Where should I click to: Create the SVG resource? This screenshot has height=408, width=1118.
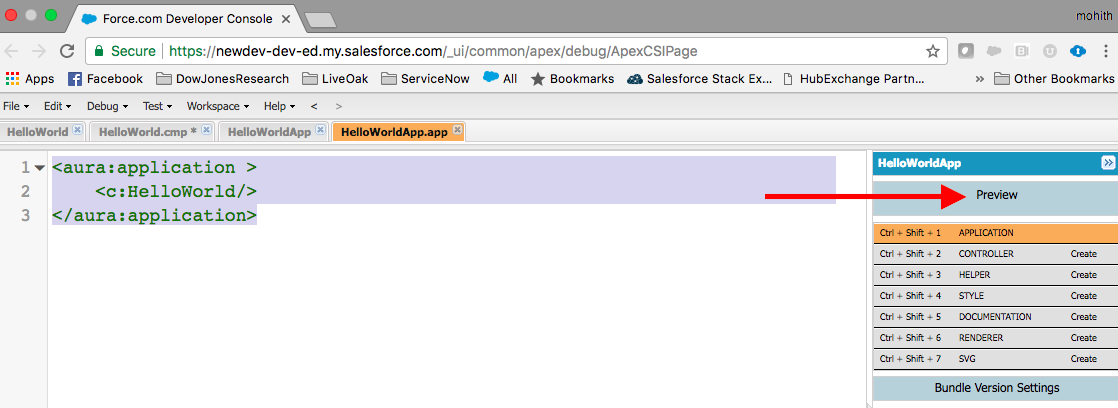tap(1083, 359)
